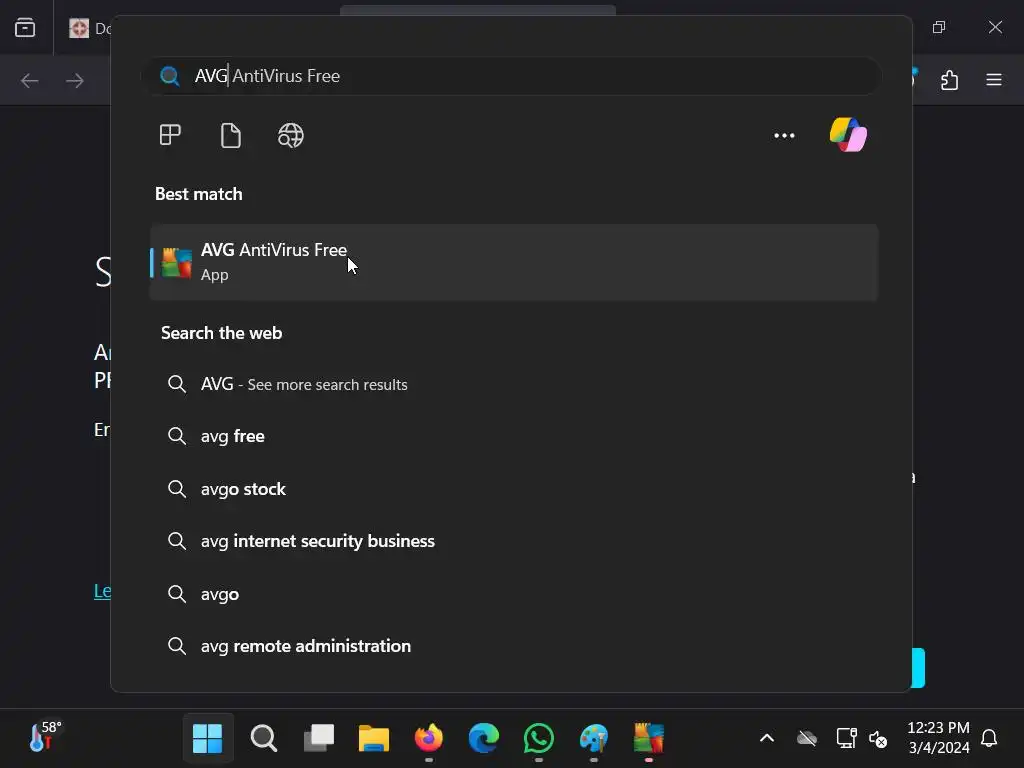
Task: Open the weather widget showing 58°
Action: click(45, 737)
